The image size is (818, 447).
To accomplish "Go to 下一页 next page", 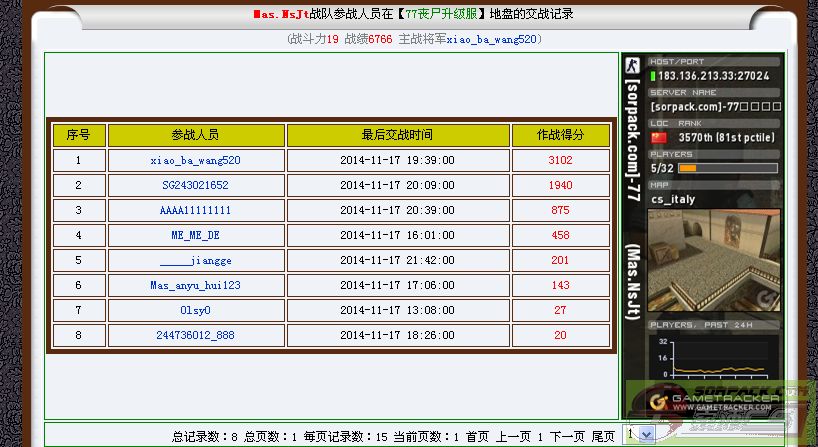I will (x=567, y=437).
